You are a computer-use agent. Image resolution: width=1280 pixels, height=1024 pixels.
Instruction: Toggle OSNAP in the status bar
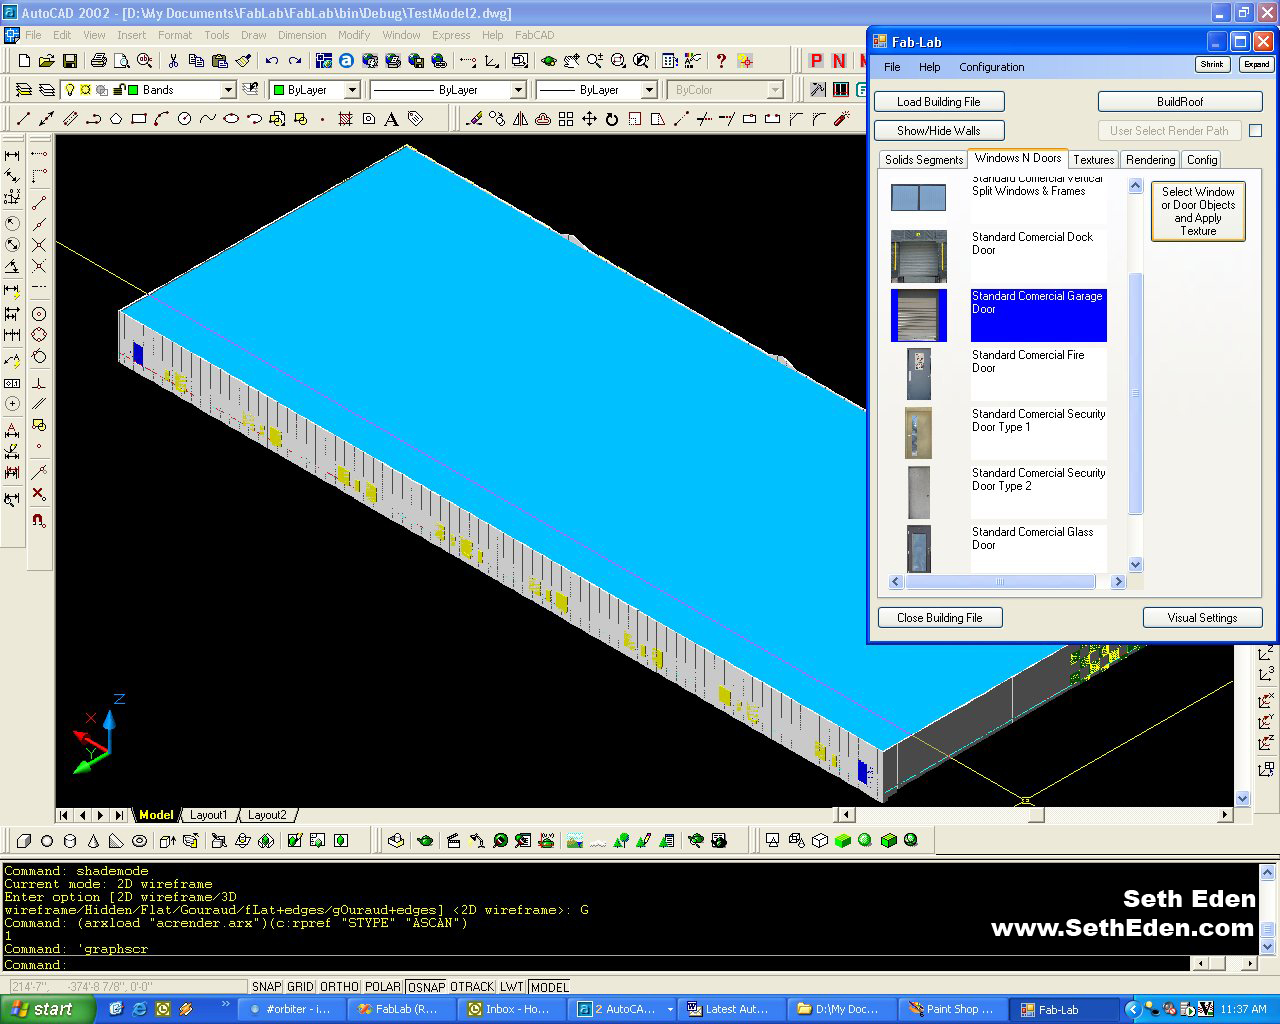(x=427, y=987)
